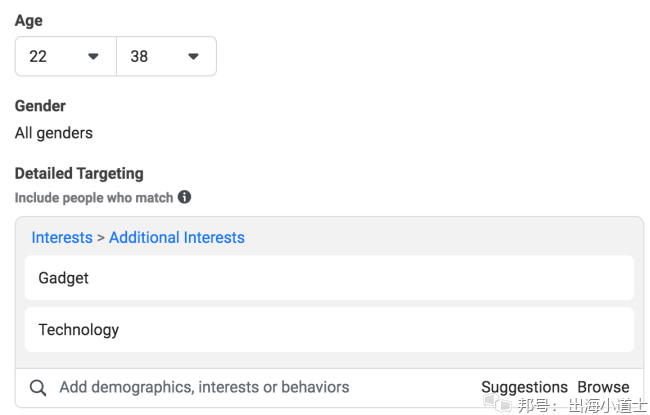Click the Age section label

(x=29, y=21)
